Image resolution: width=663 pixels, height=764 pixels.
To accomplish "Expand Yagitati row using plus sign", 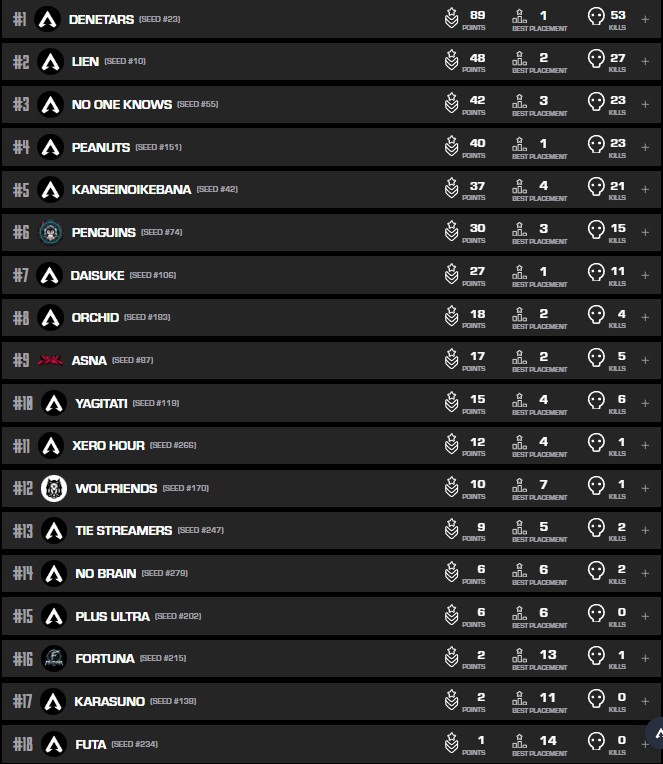I will [x=645, y=403].
